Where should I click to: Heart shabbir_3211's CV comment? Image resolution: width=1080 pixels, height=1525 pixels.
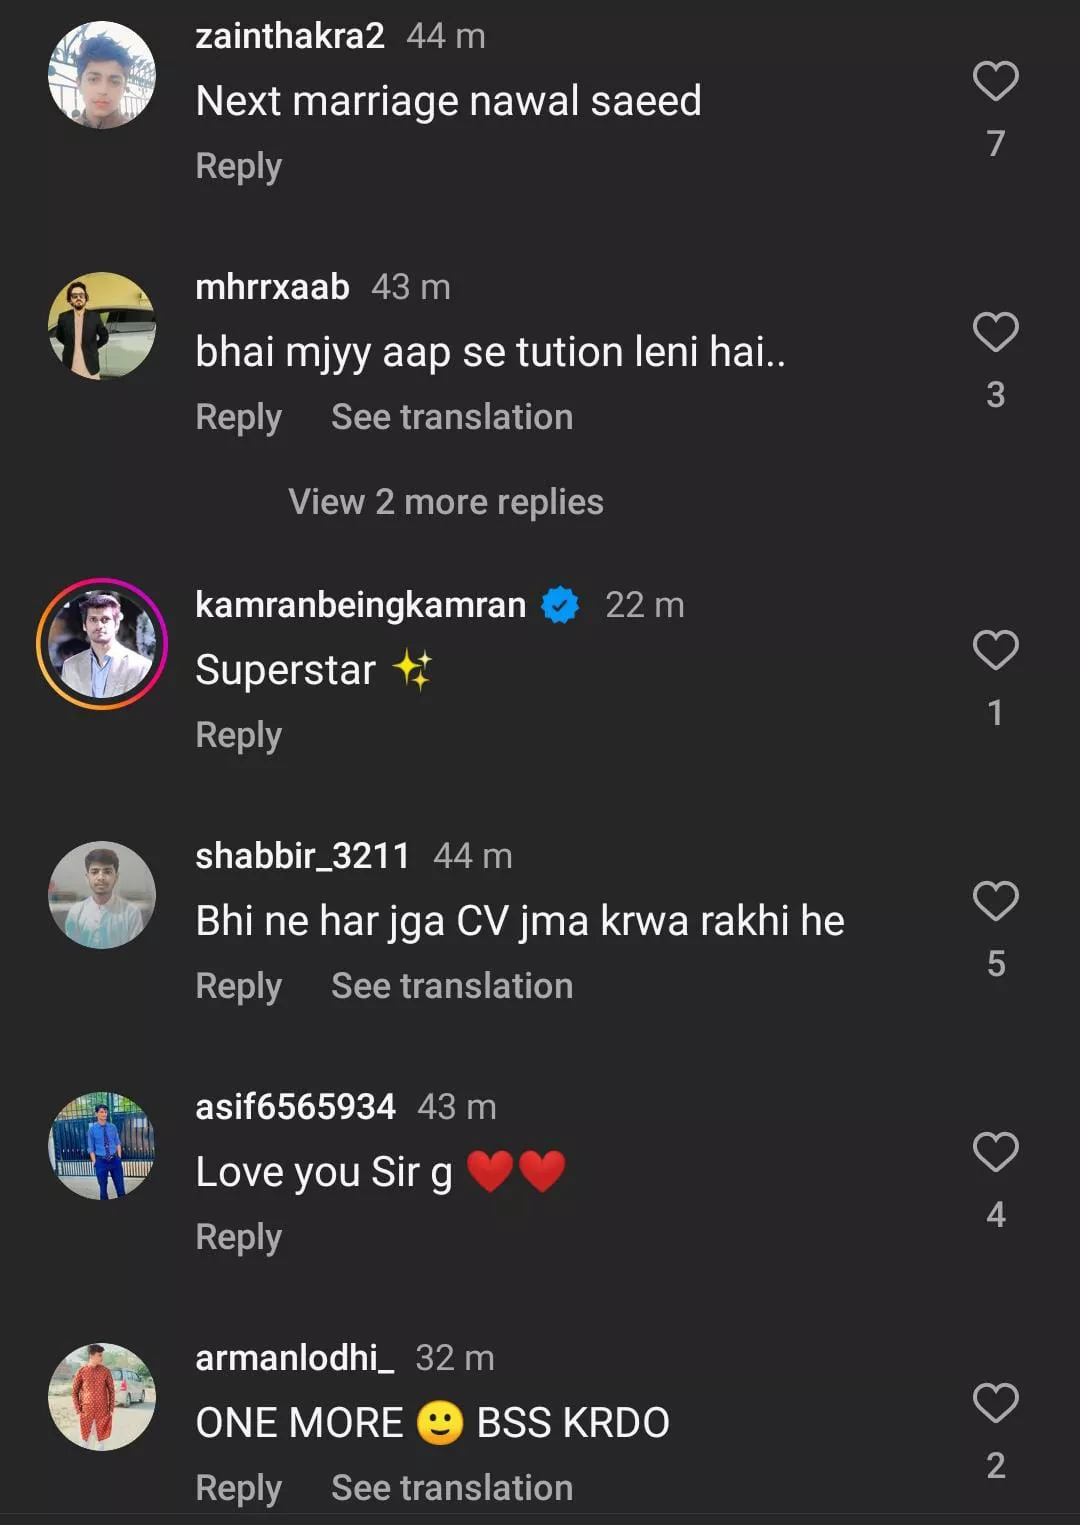pos(995,901)
